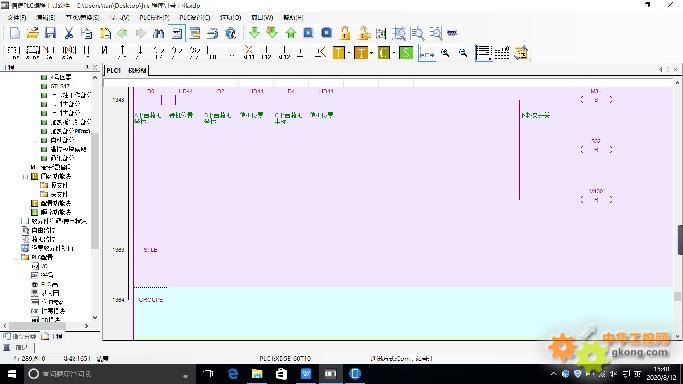The height and width of the screenshot is (384, 683).
Task: Click the green C counter block icon
Action: 383,53
